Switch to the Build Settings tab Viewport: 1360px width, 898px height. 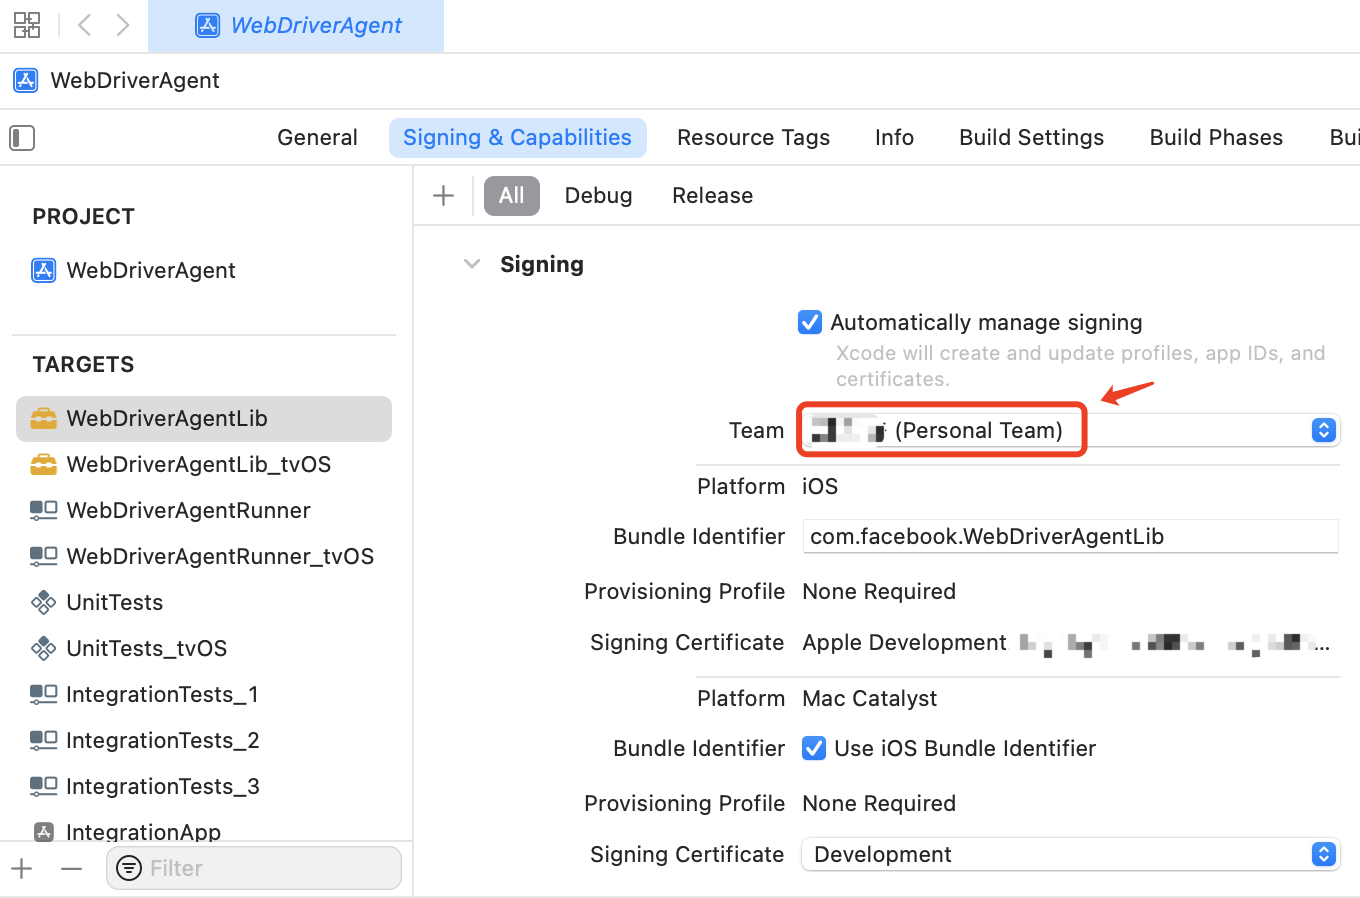pyautogui.click(x=1031, y=137)
